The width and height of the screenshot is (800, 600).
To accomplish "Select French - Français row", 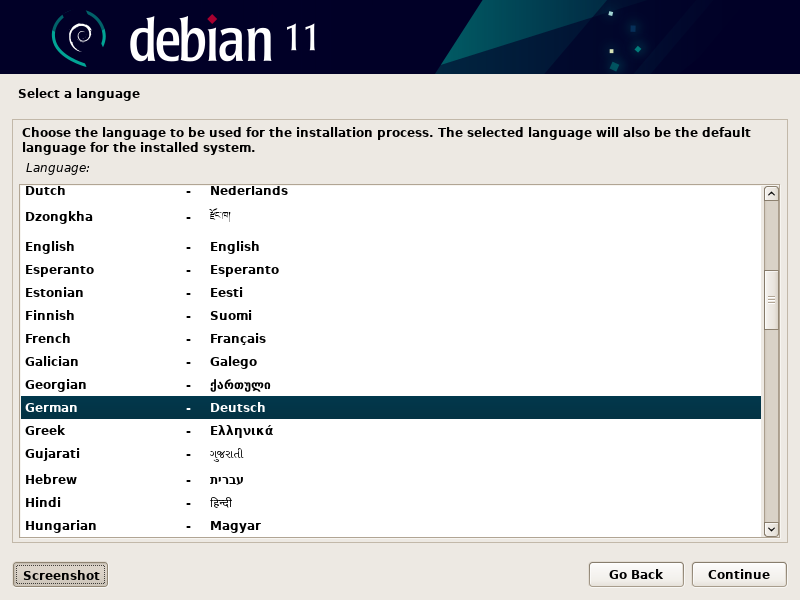I will [391, 338].
